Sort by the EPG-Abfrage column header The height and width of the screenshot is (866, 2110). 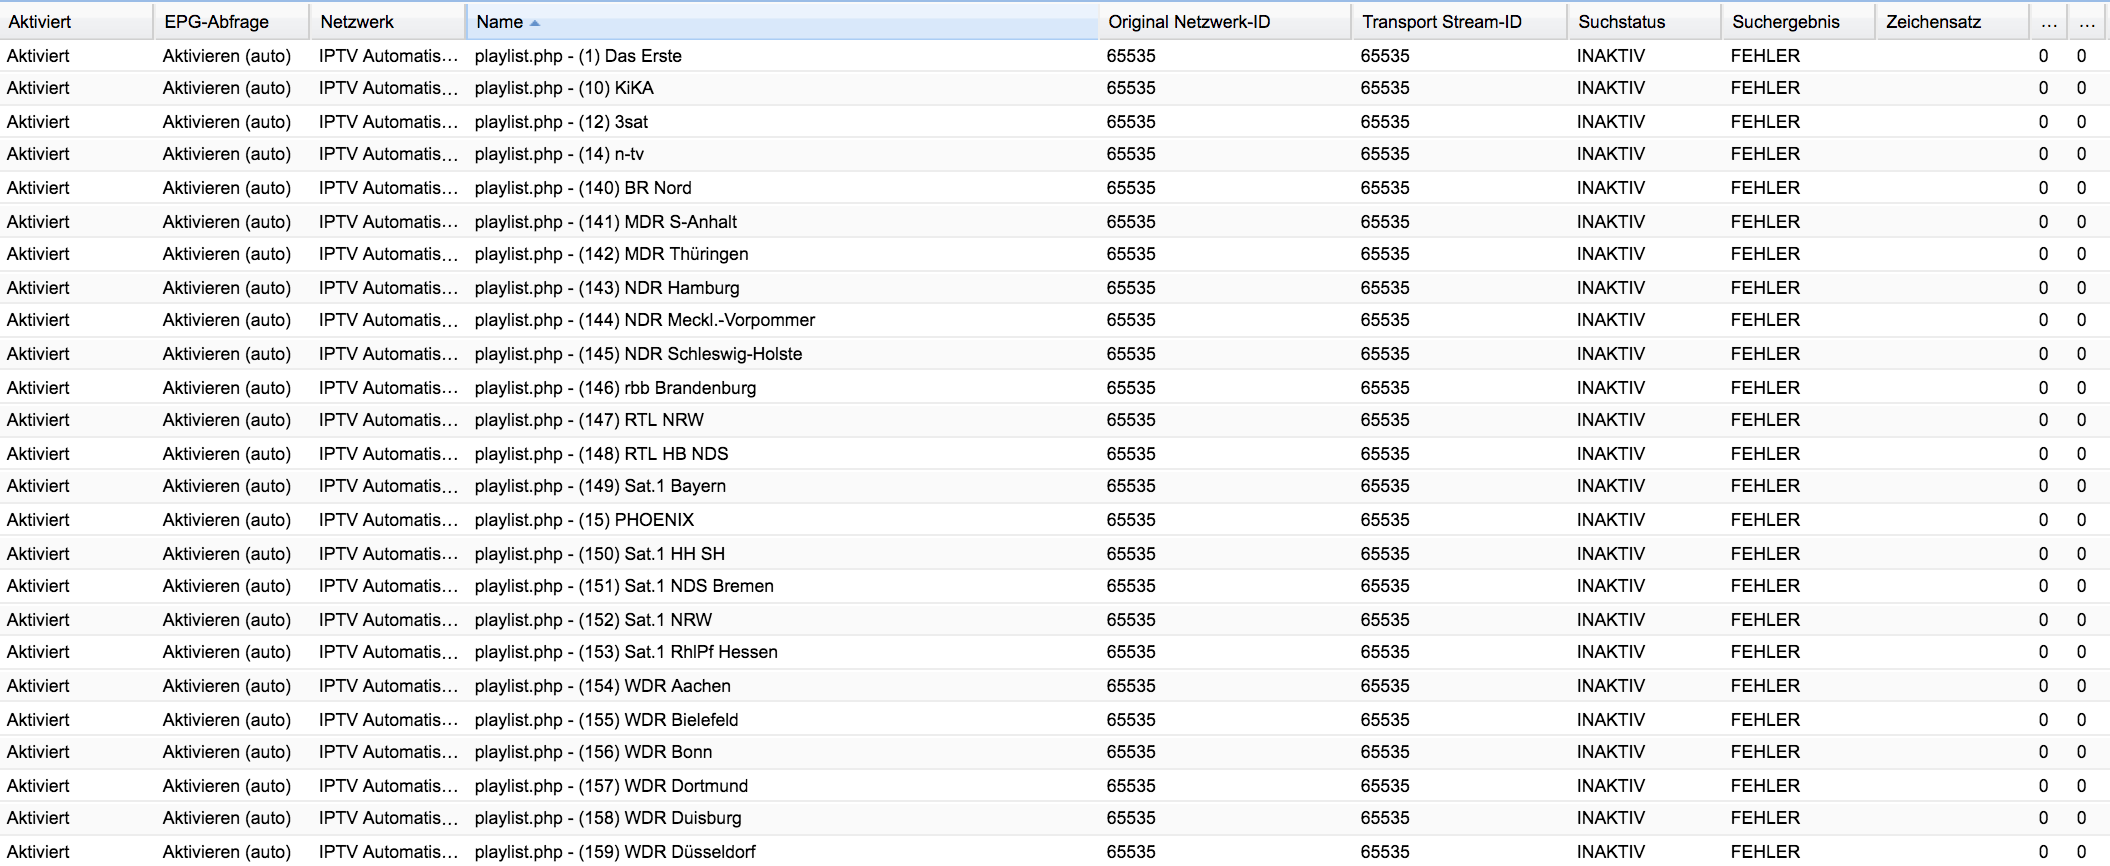232,21
